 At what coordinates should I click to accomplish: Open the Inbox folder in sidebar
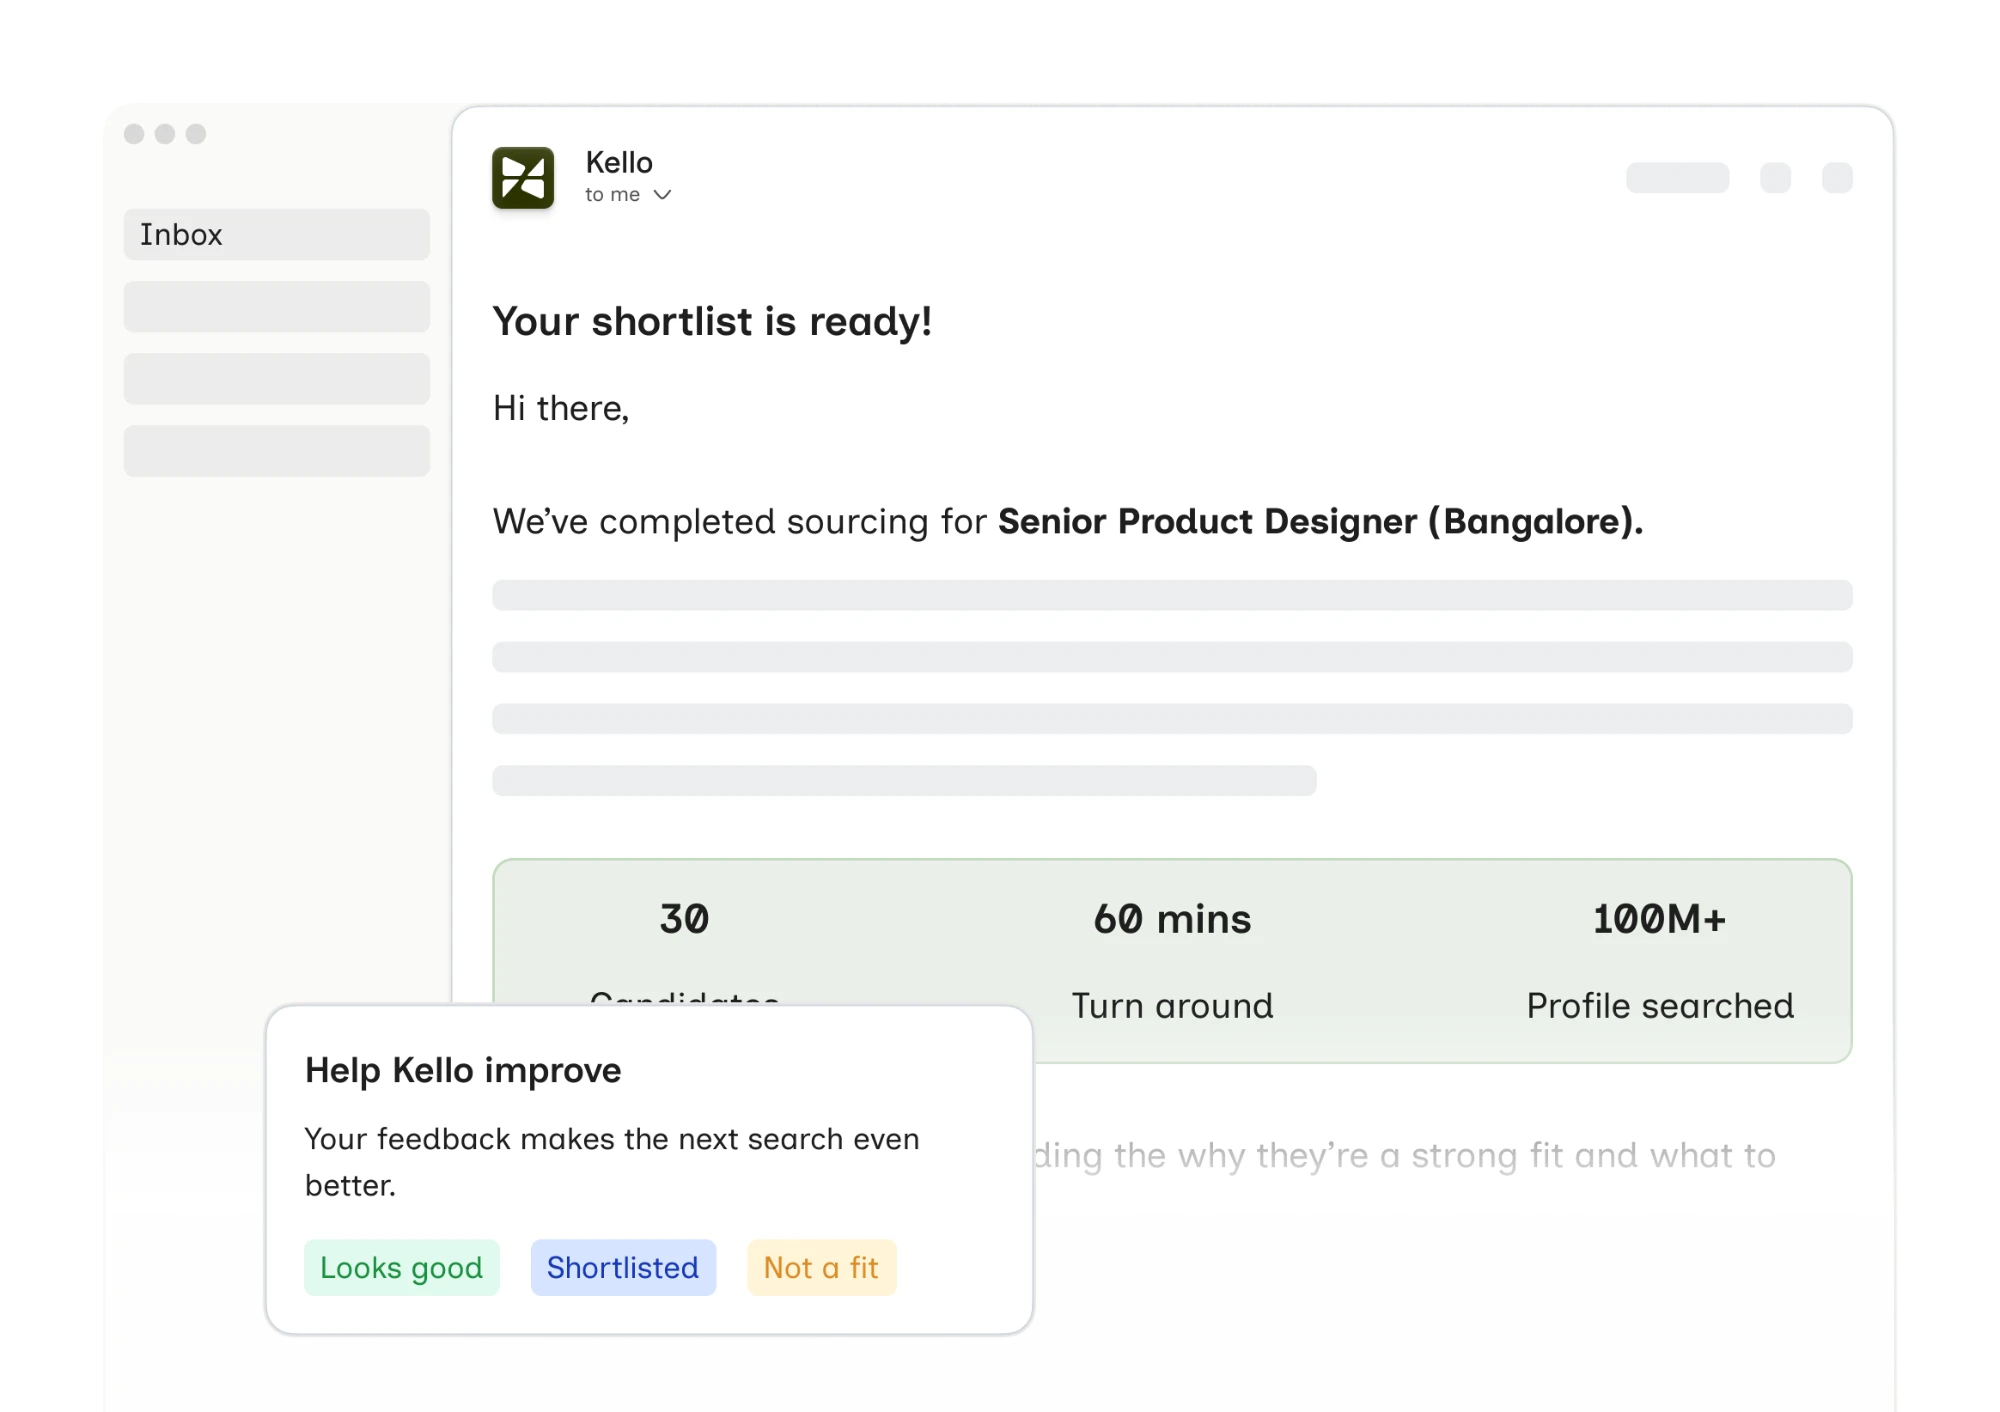(277, 234)
